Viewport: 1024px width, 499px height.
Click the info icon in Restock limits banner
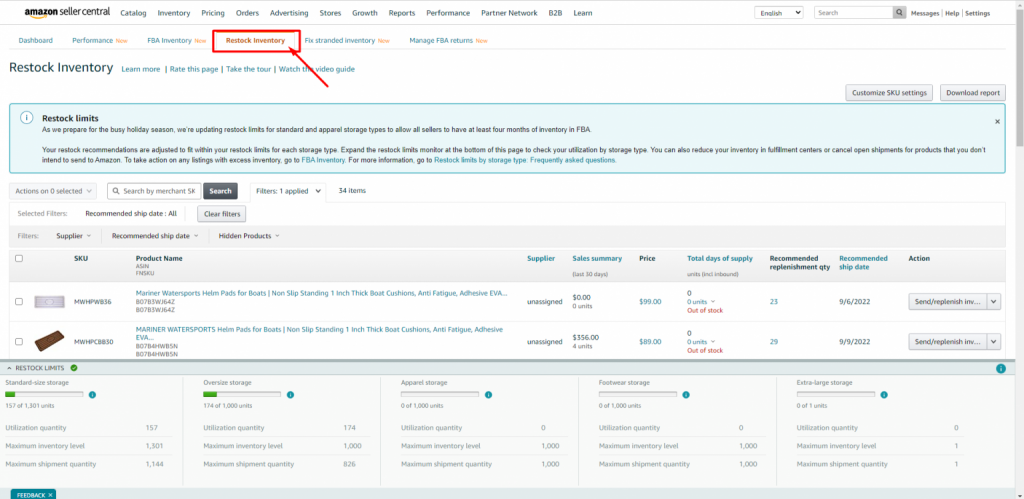pyautogui.click(x=26, y=118)
